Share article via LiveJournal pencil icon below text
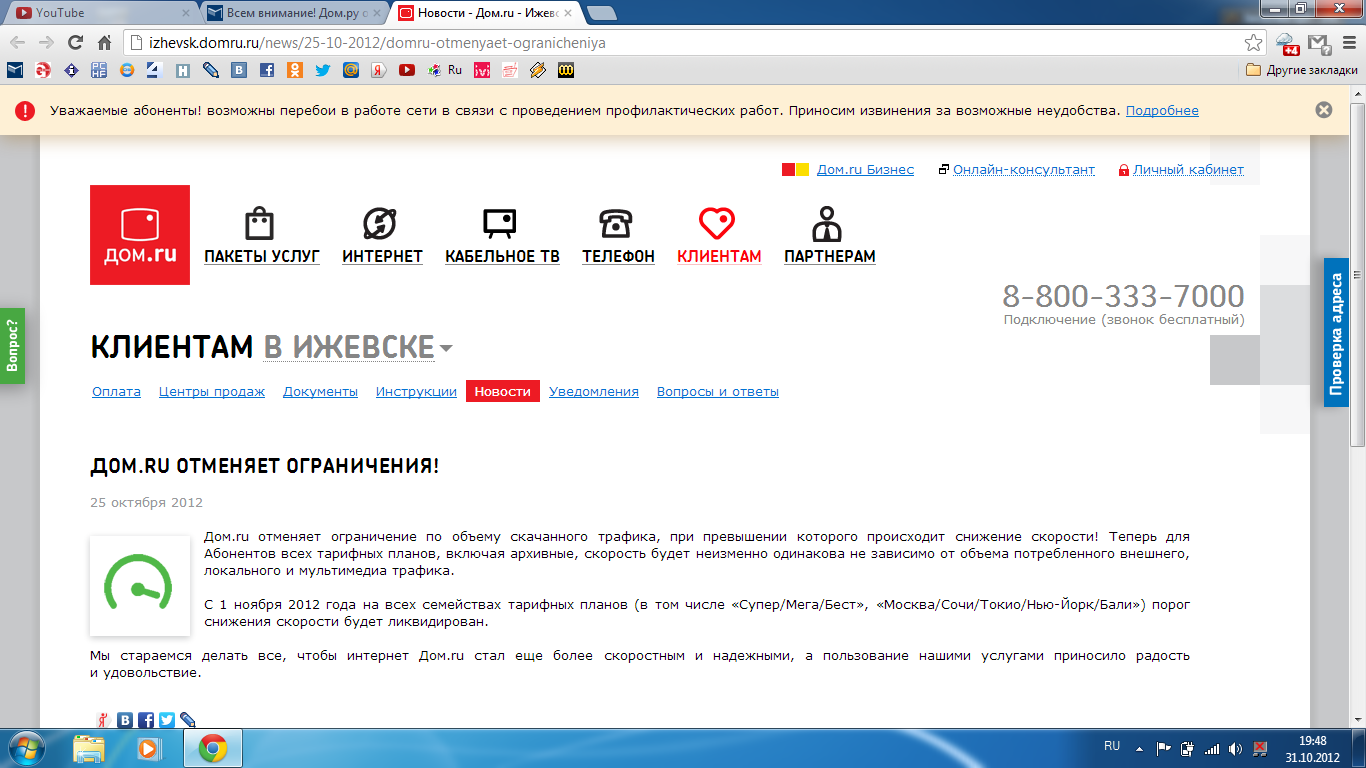This screenshot has height=768, width=1366. click(x=188, y=719)
